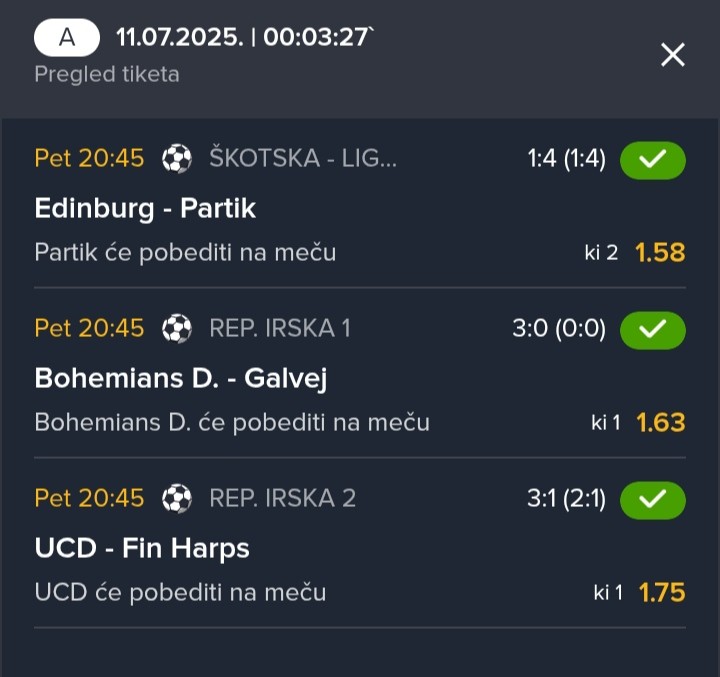Tap the soccer ball icon for Škotska league
This screenshot has width=720, height=677.
coord(177,158)
